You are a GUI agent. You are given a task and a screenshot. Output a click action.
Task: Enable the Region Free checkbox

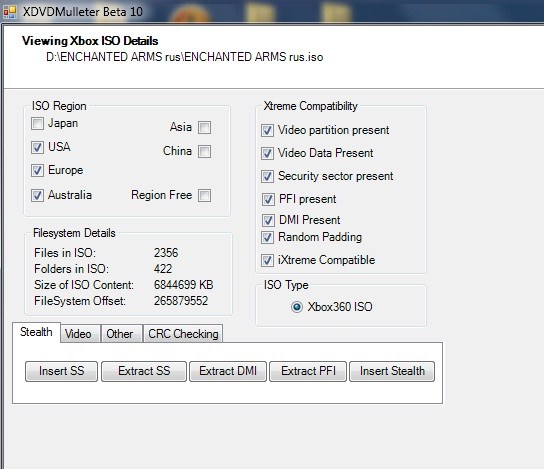(204, 195)
